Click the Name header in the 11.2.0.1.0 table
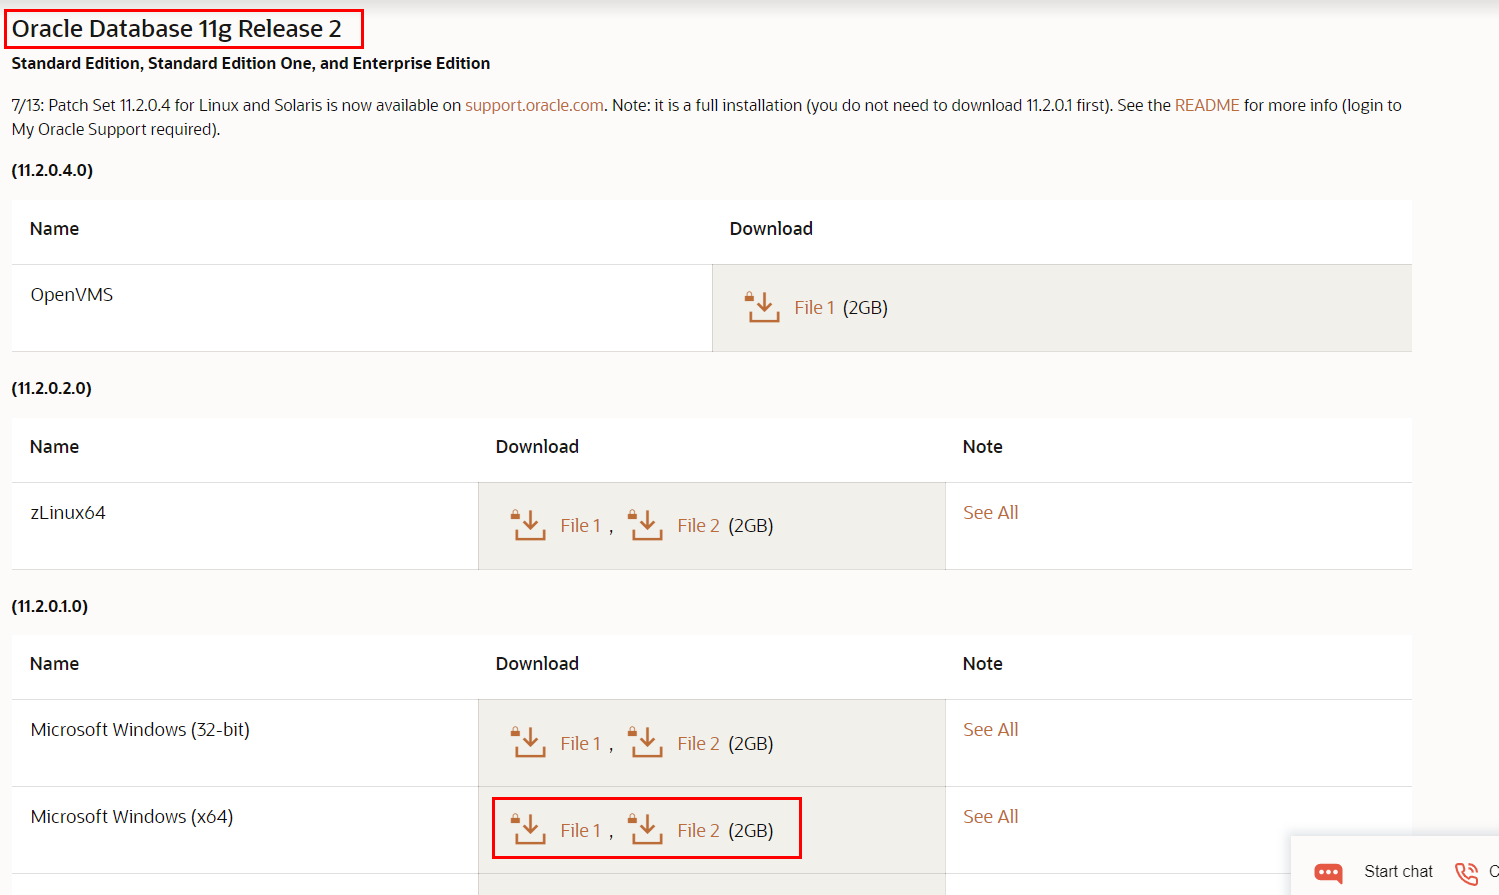 click(54, 663)
